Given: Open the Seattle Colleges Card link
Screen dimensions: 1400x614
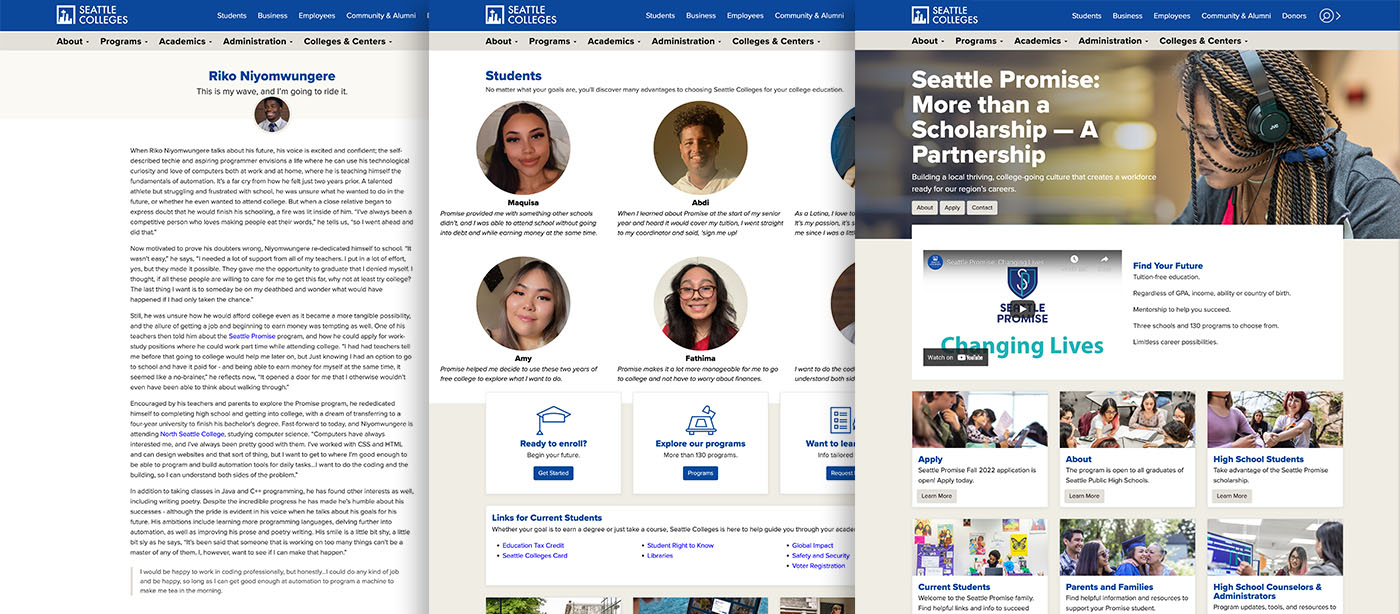Looking at the screenshot, I should tap(535, 555).
